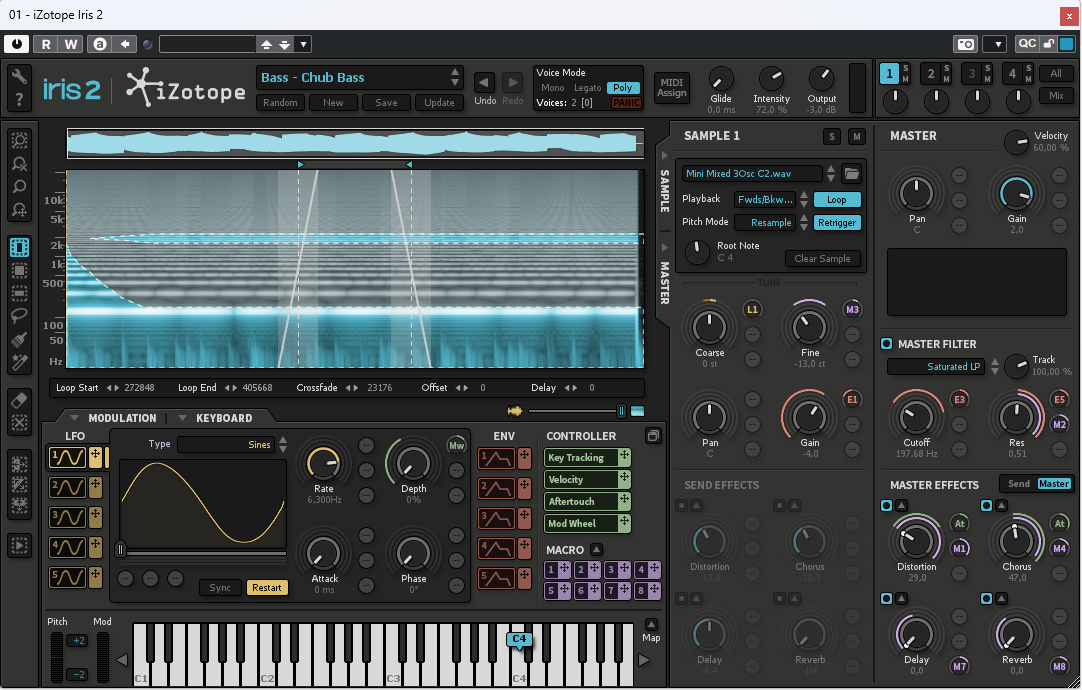Toggle LFO Sync
Screen dimensions: 1082x690
(220, 587)
